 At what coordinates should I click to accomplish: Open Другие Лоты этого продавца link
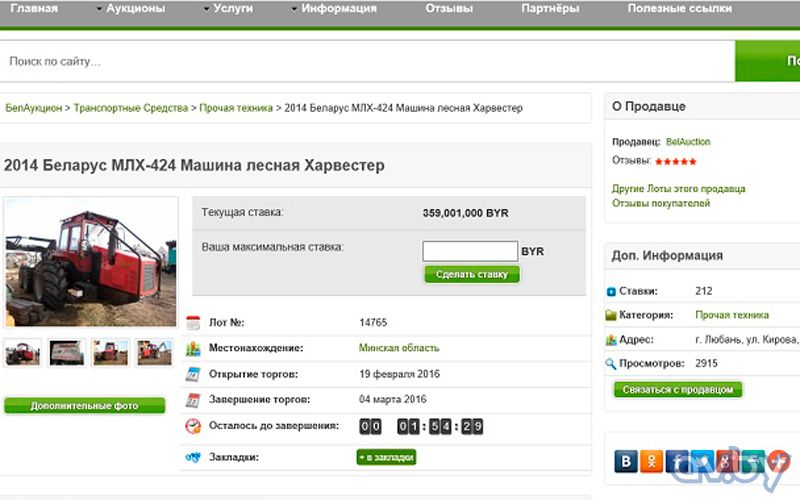click(x=679, y=189)
